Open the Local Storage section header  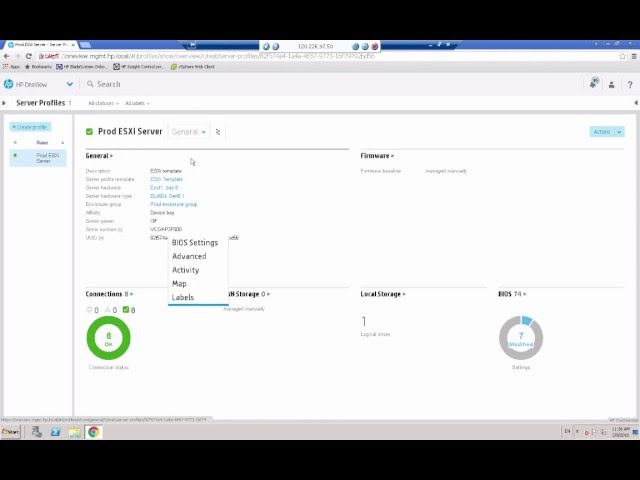click(x=383, y=294)
